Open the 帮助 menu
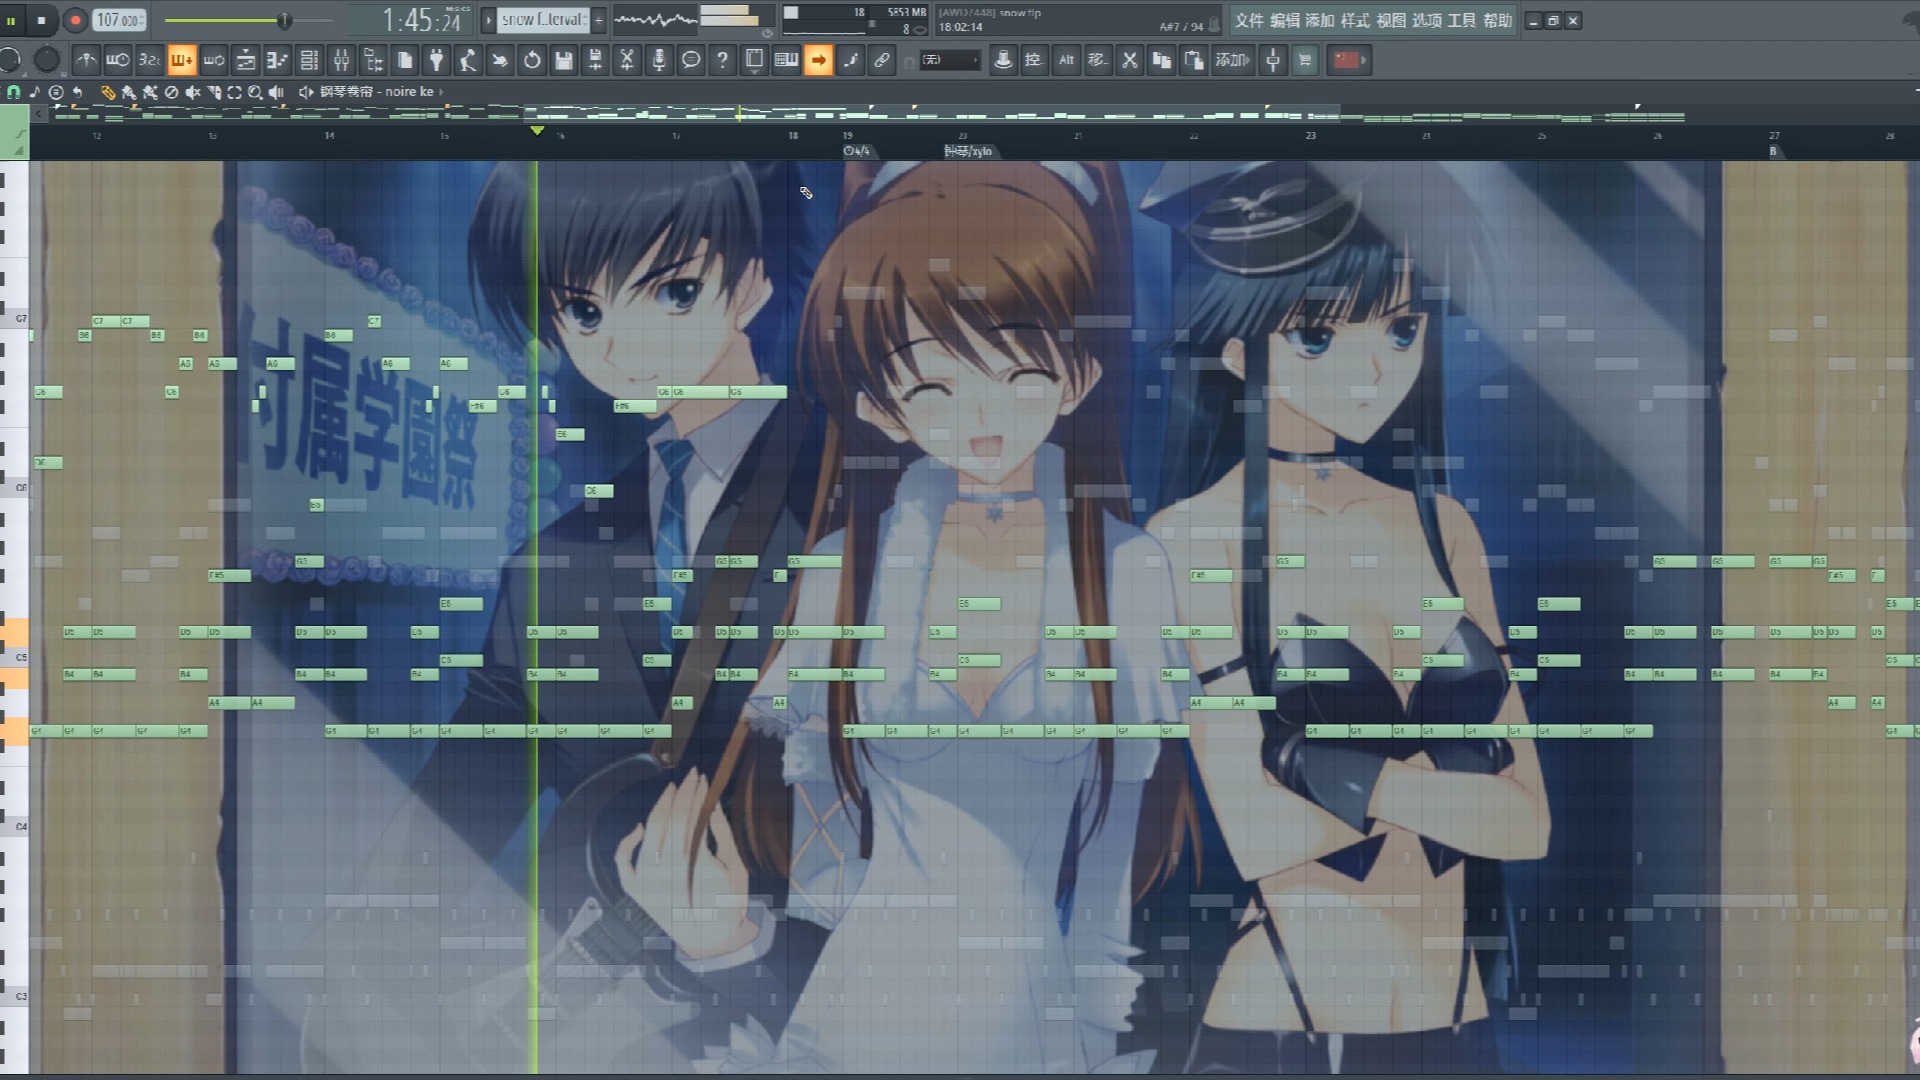Screen dimensions: 1920x1080 point(1497,20)
